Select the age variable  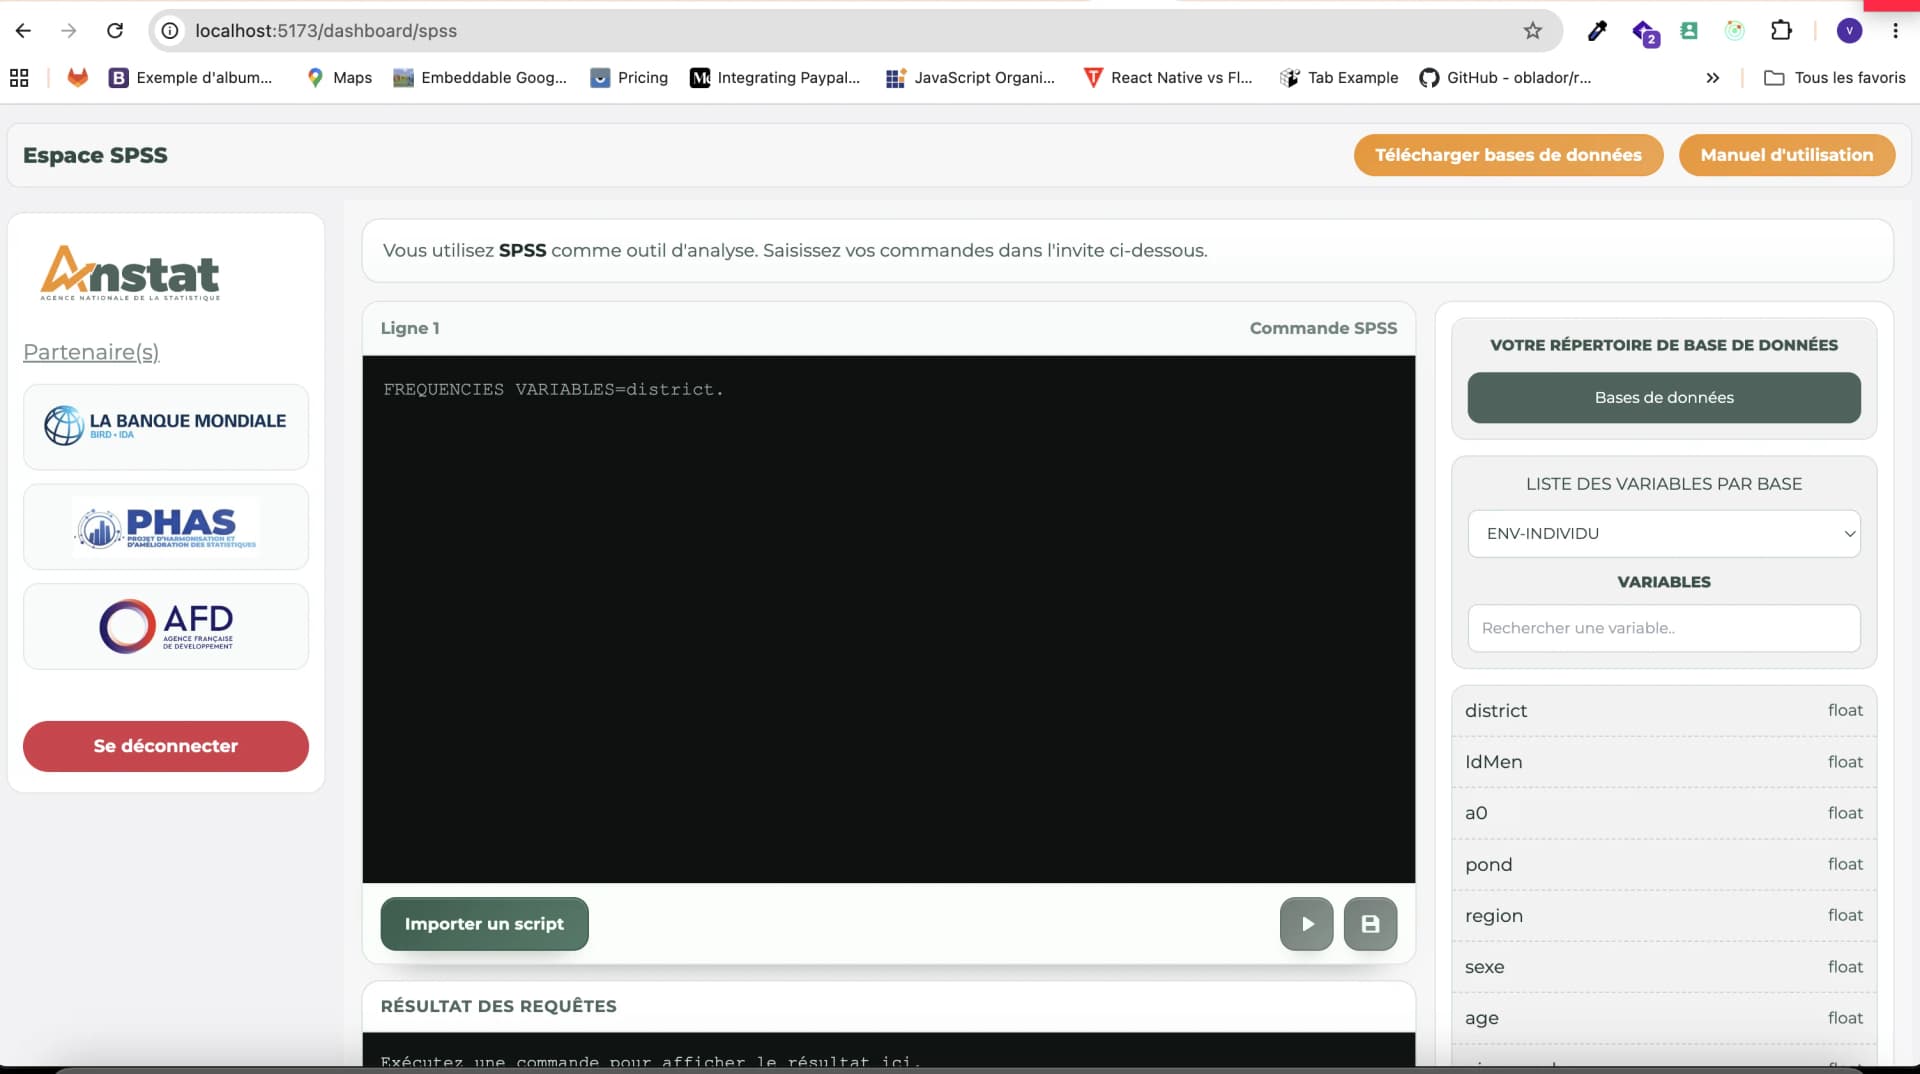1664,1018
